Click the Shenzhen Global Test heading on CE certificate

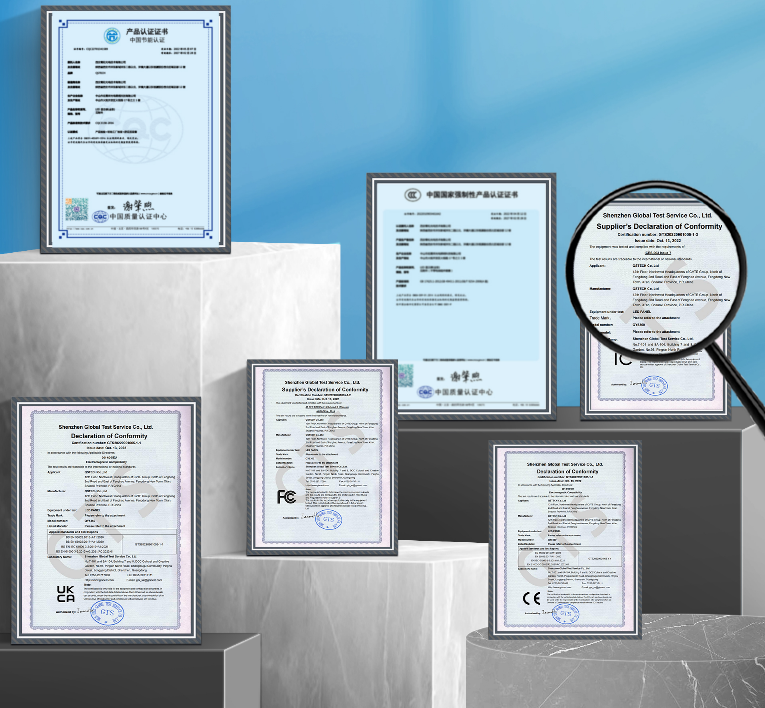click(x=567, y=465)
